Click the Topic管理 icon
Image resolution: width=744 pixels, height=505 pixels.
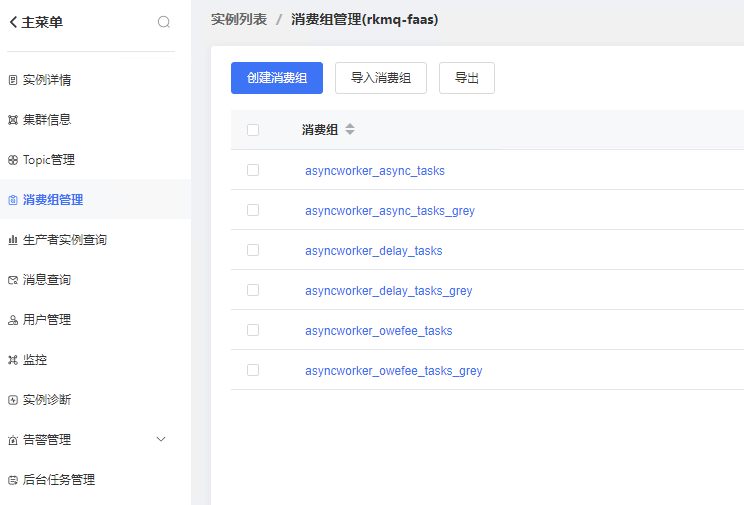[13, 160]
